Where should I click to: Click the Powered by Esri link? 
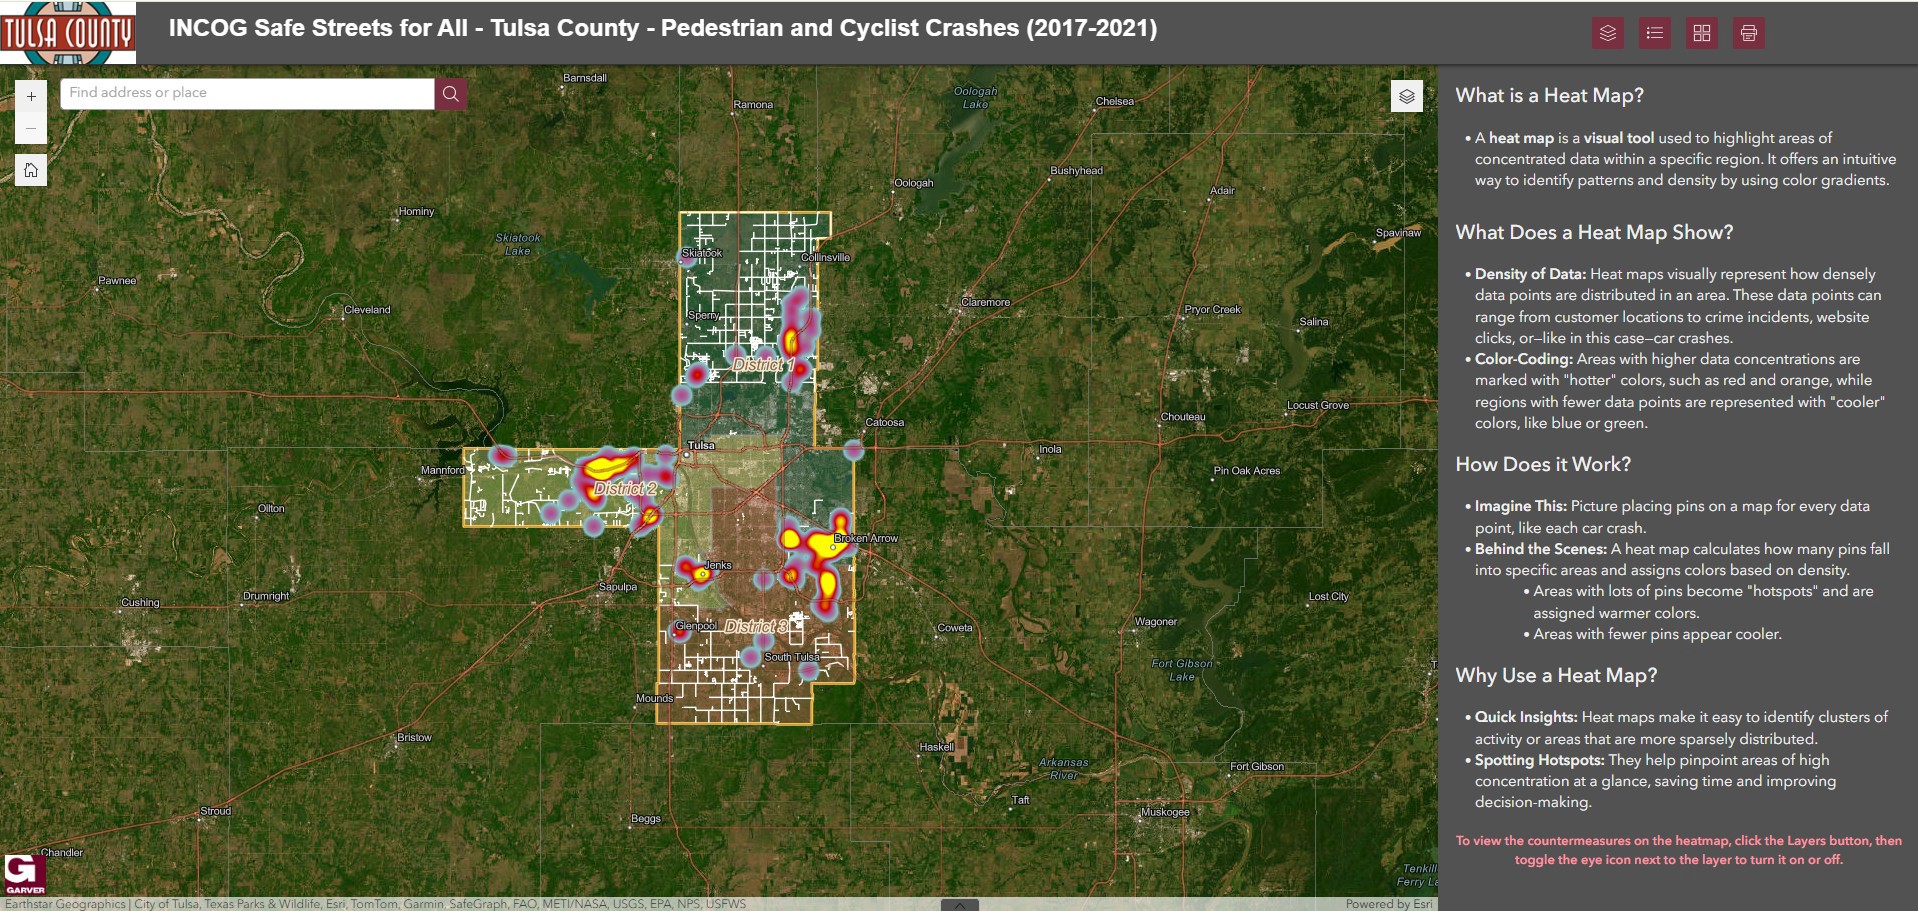tap(1388, 904)
